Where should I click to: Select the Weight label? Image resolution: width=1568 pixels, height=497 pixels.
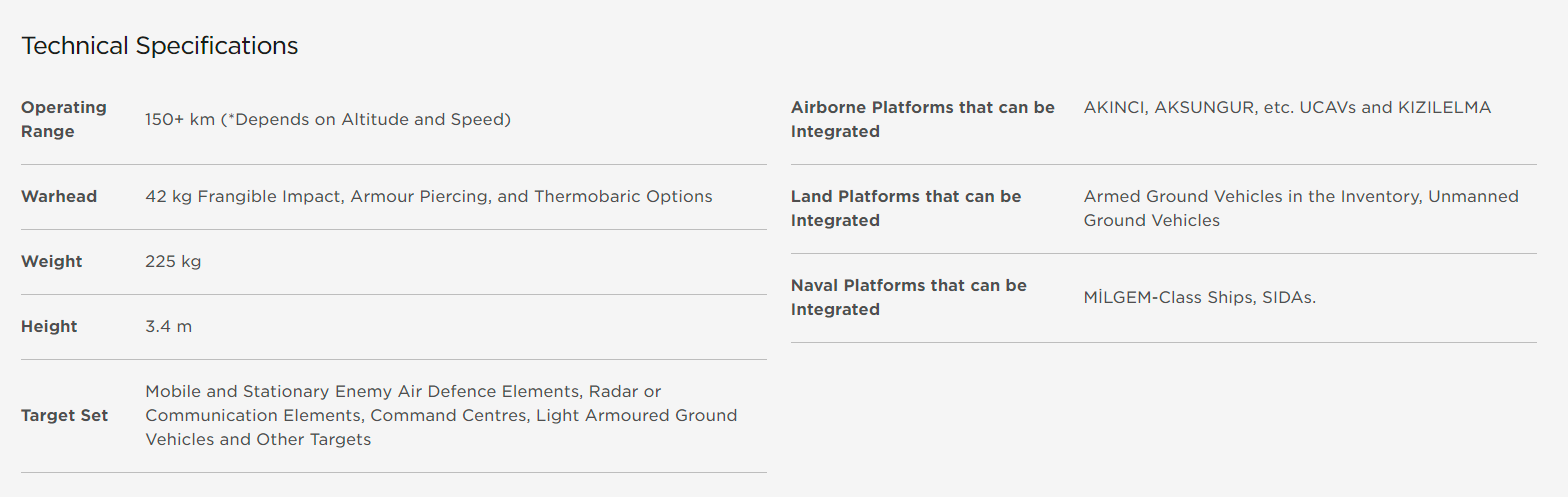point(52,261)
